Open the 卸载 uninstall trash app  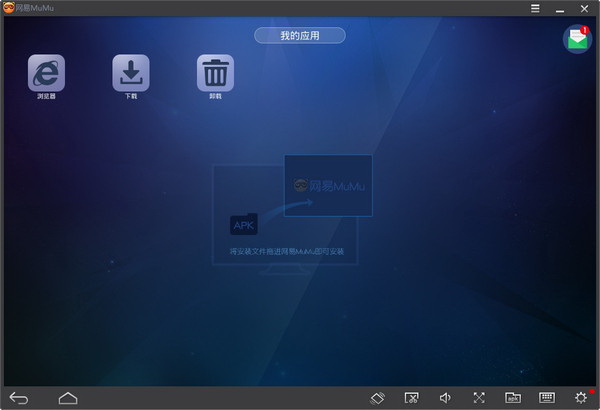tap(215, 73)
